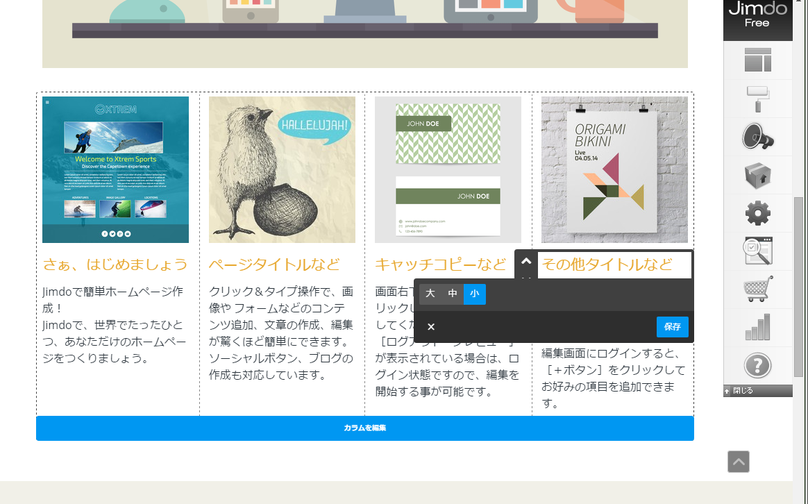
Task: Select the Xtrem Sports website thumbnail
Action: pyautogui.click(x=115, y=170)
